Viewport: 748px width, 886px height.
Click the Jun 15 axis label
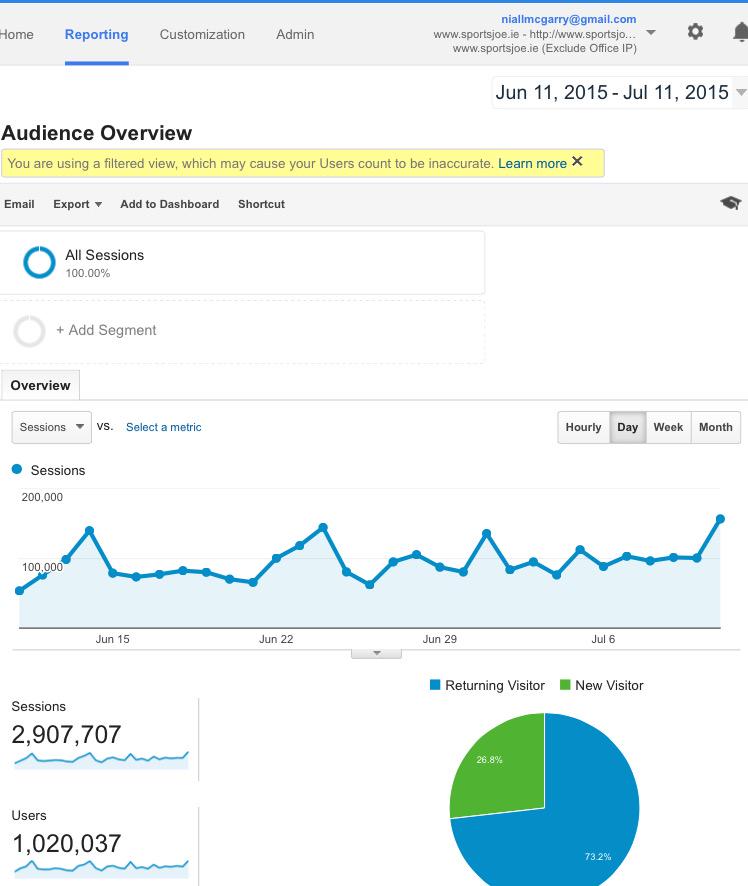coord(112,639)
